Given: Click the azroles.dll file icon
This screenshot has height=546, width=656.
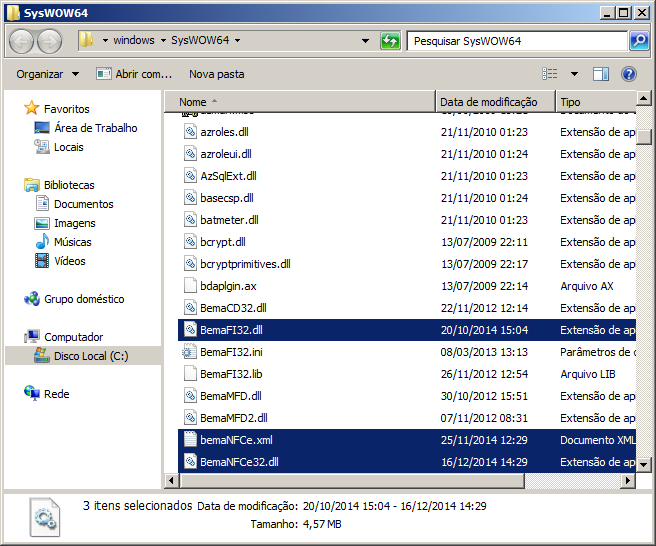Looking at the screenshot, I should pyautogui.click(x=190, y=132).
